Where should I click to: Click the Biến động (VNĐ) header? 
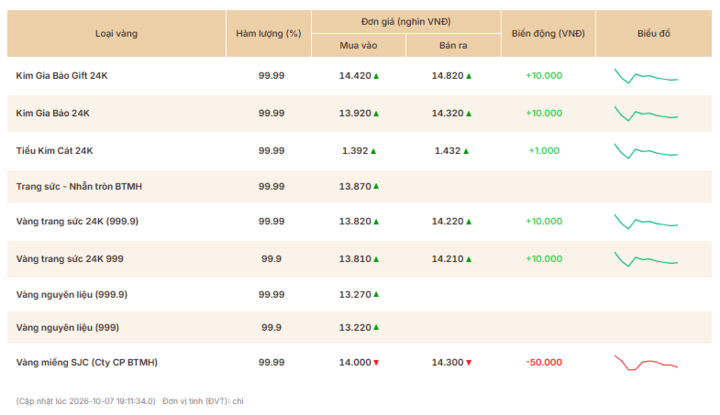548,34
